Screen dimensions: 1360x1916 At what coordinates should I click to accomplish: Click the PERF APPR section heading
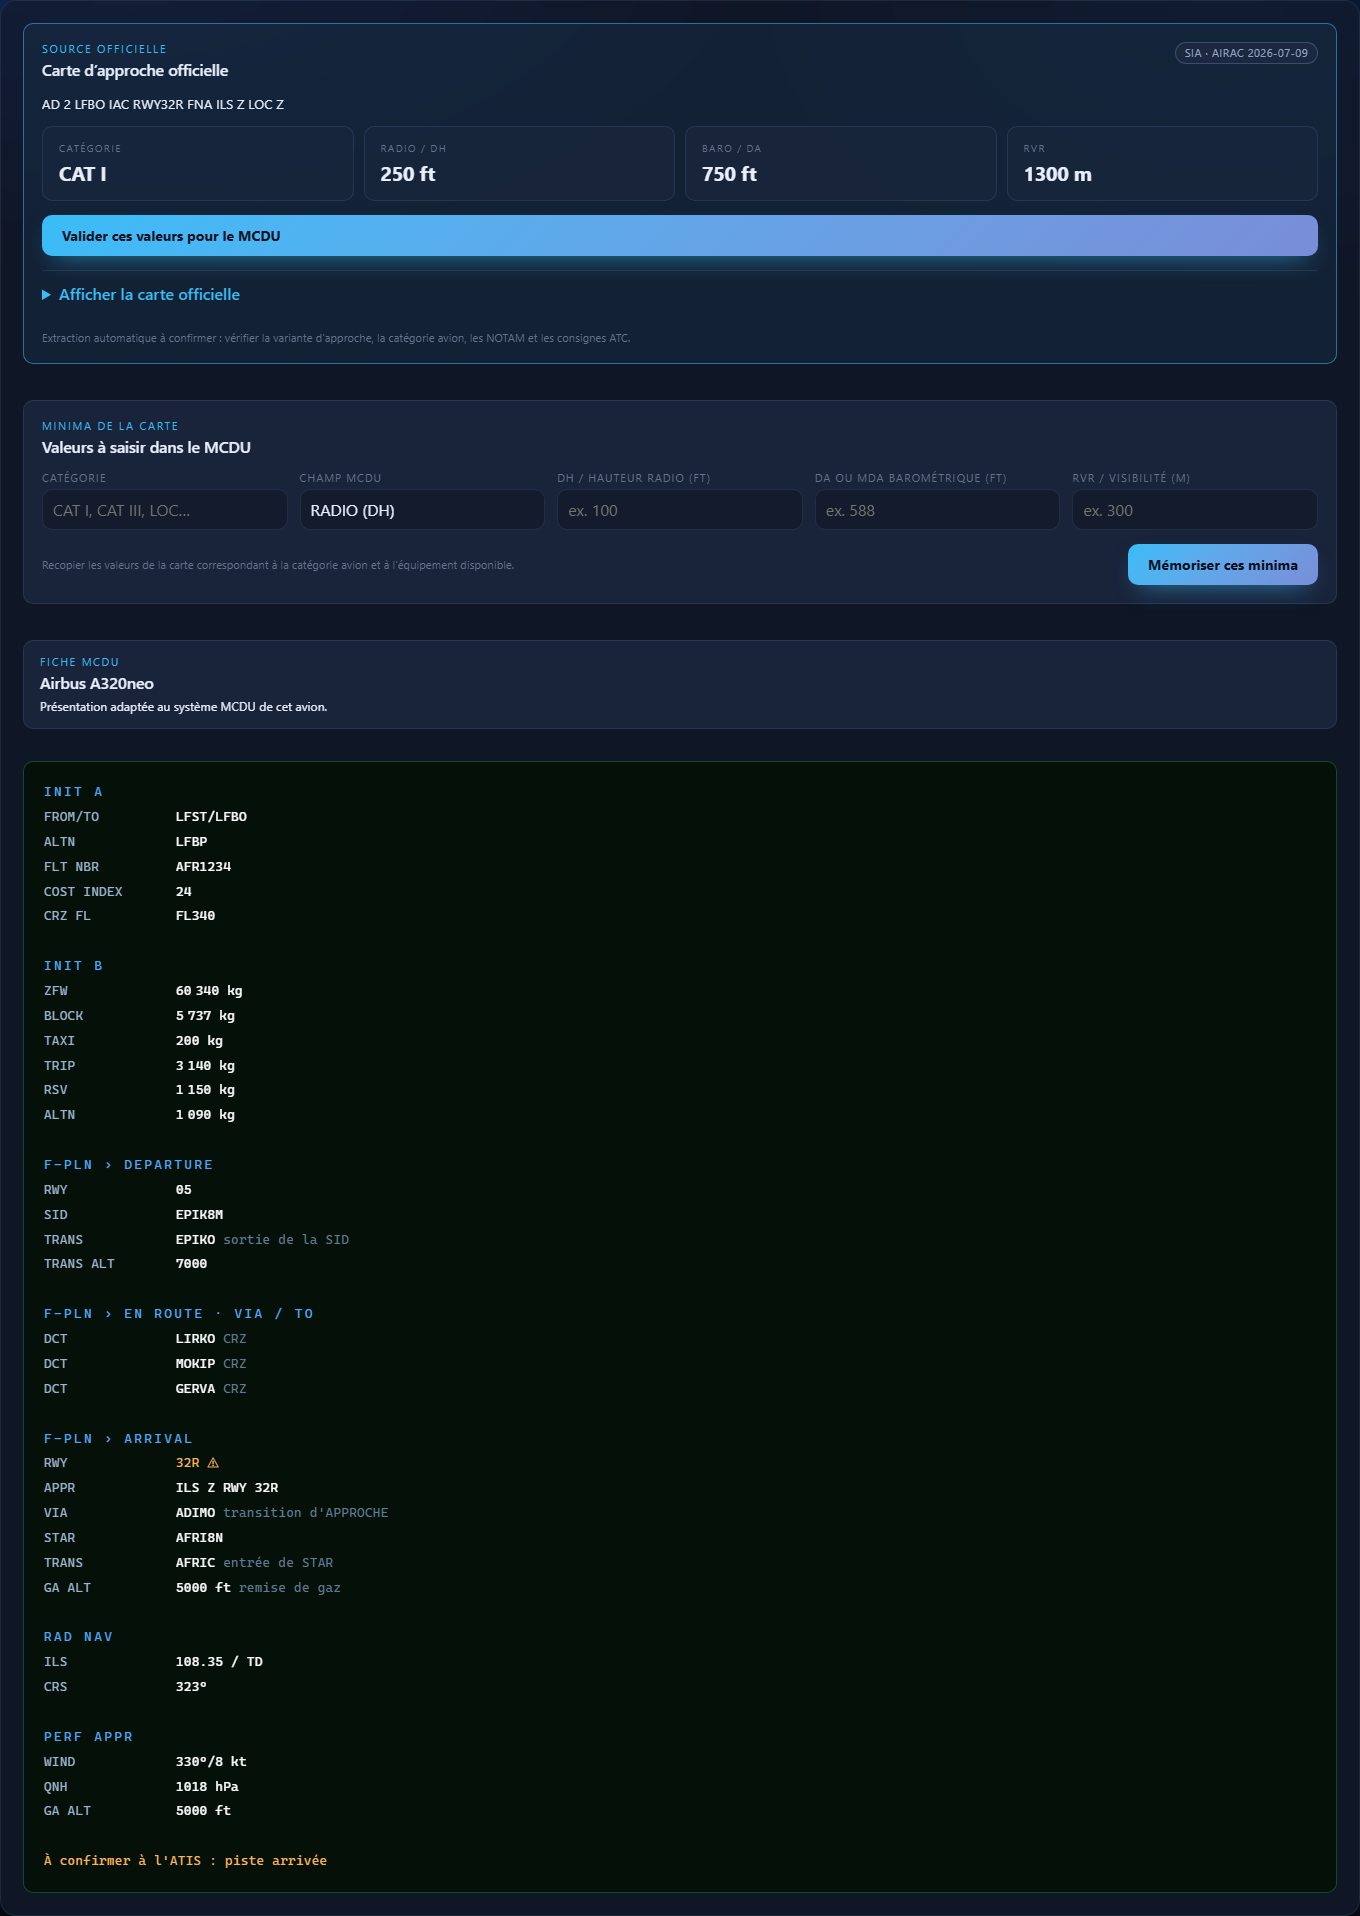coord(88,1737)
